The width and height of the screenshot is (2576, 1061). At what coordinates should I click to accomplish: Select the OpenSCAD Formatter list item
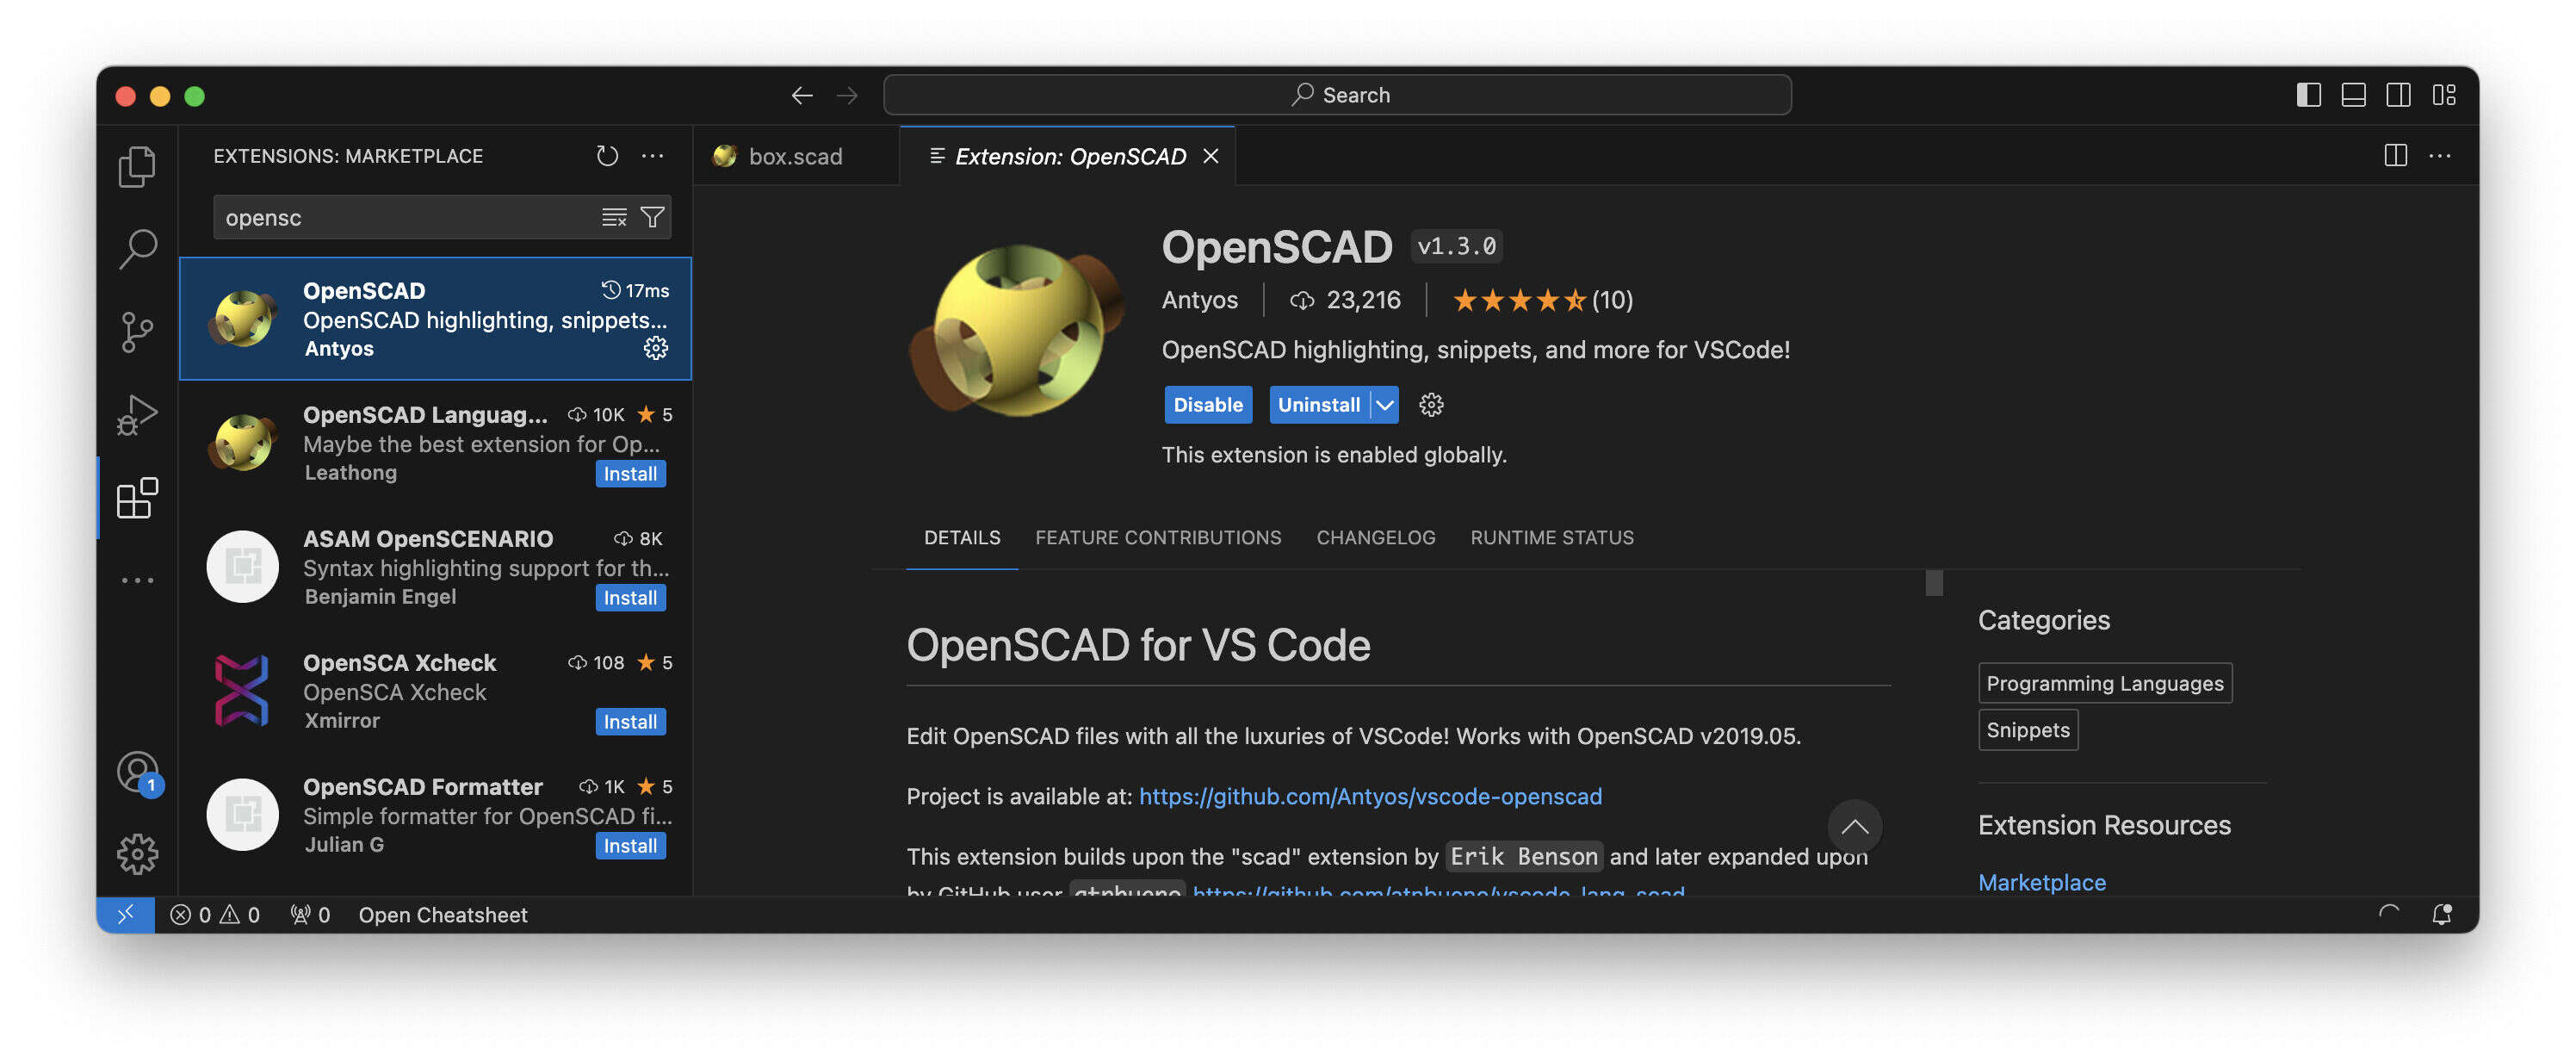pos(435,815)
